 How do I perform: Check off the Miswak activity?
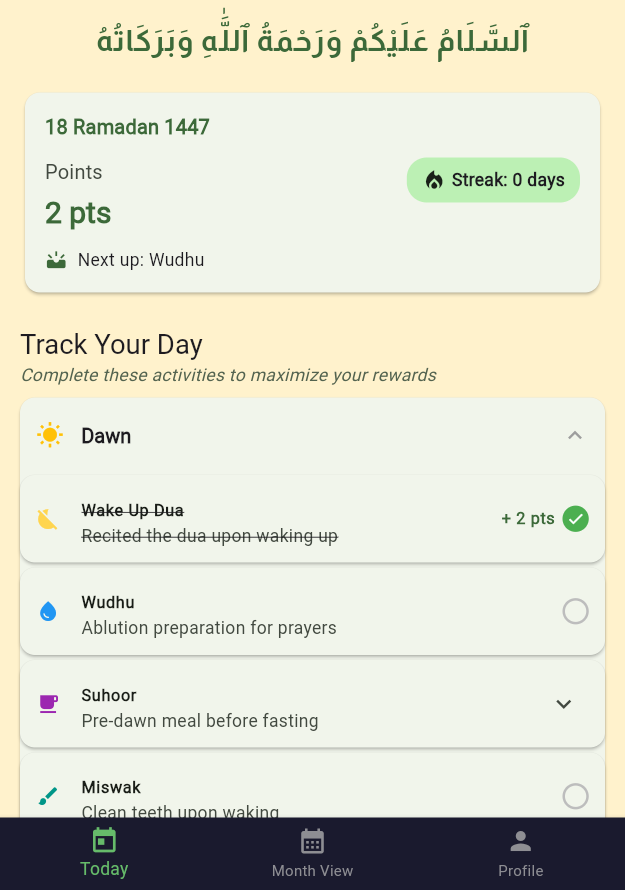(x=575, y=796)
